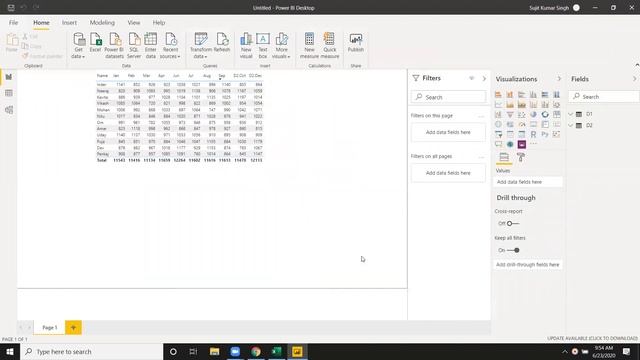Click Publish in the ribbon
Image resolution: width=640 pixels, height=360 pixels.
tap(356, 43)
